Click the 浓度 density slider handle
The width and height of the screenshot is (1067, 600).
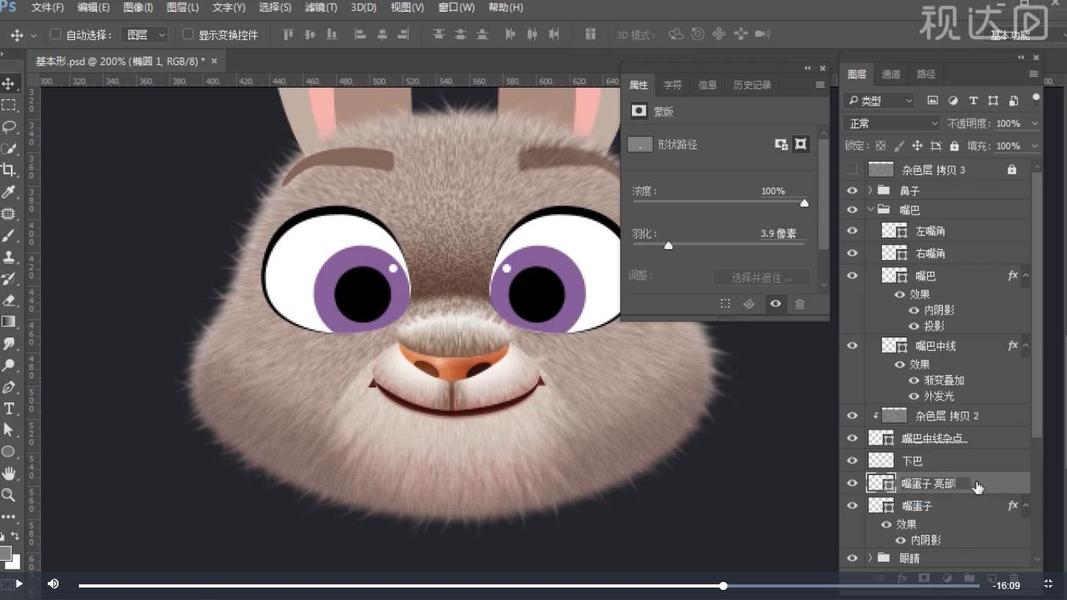tap(804, 203)
